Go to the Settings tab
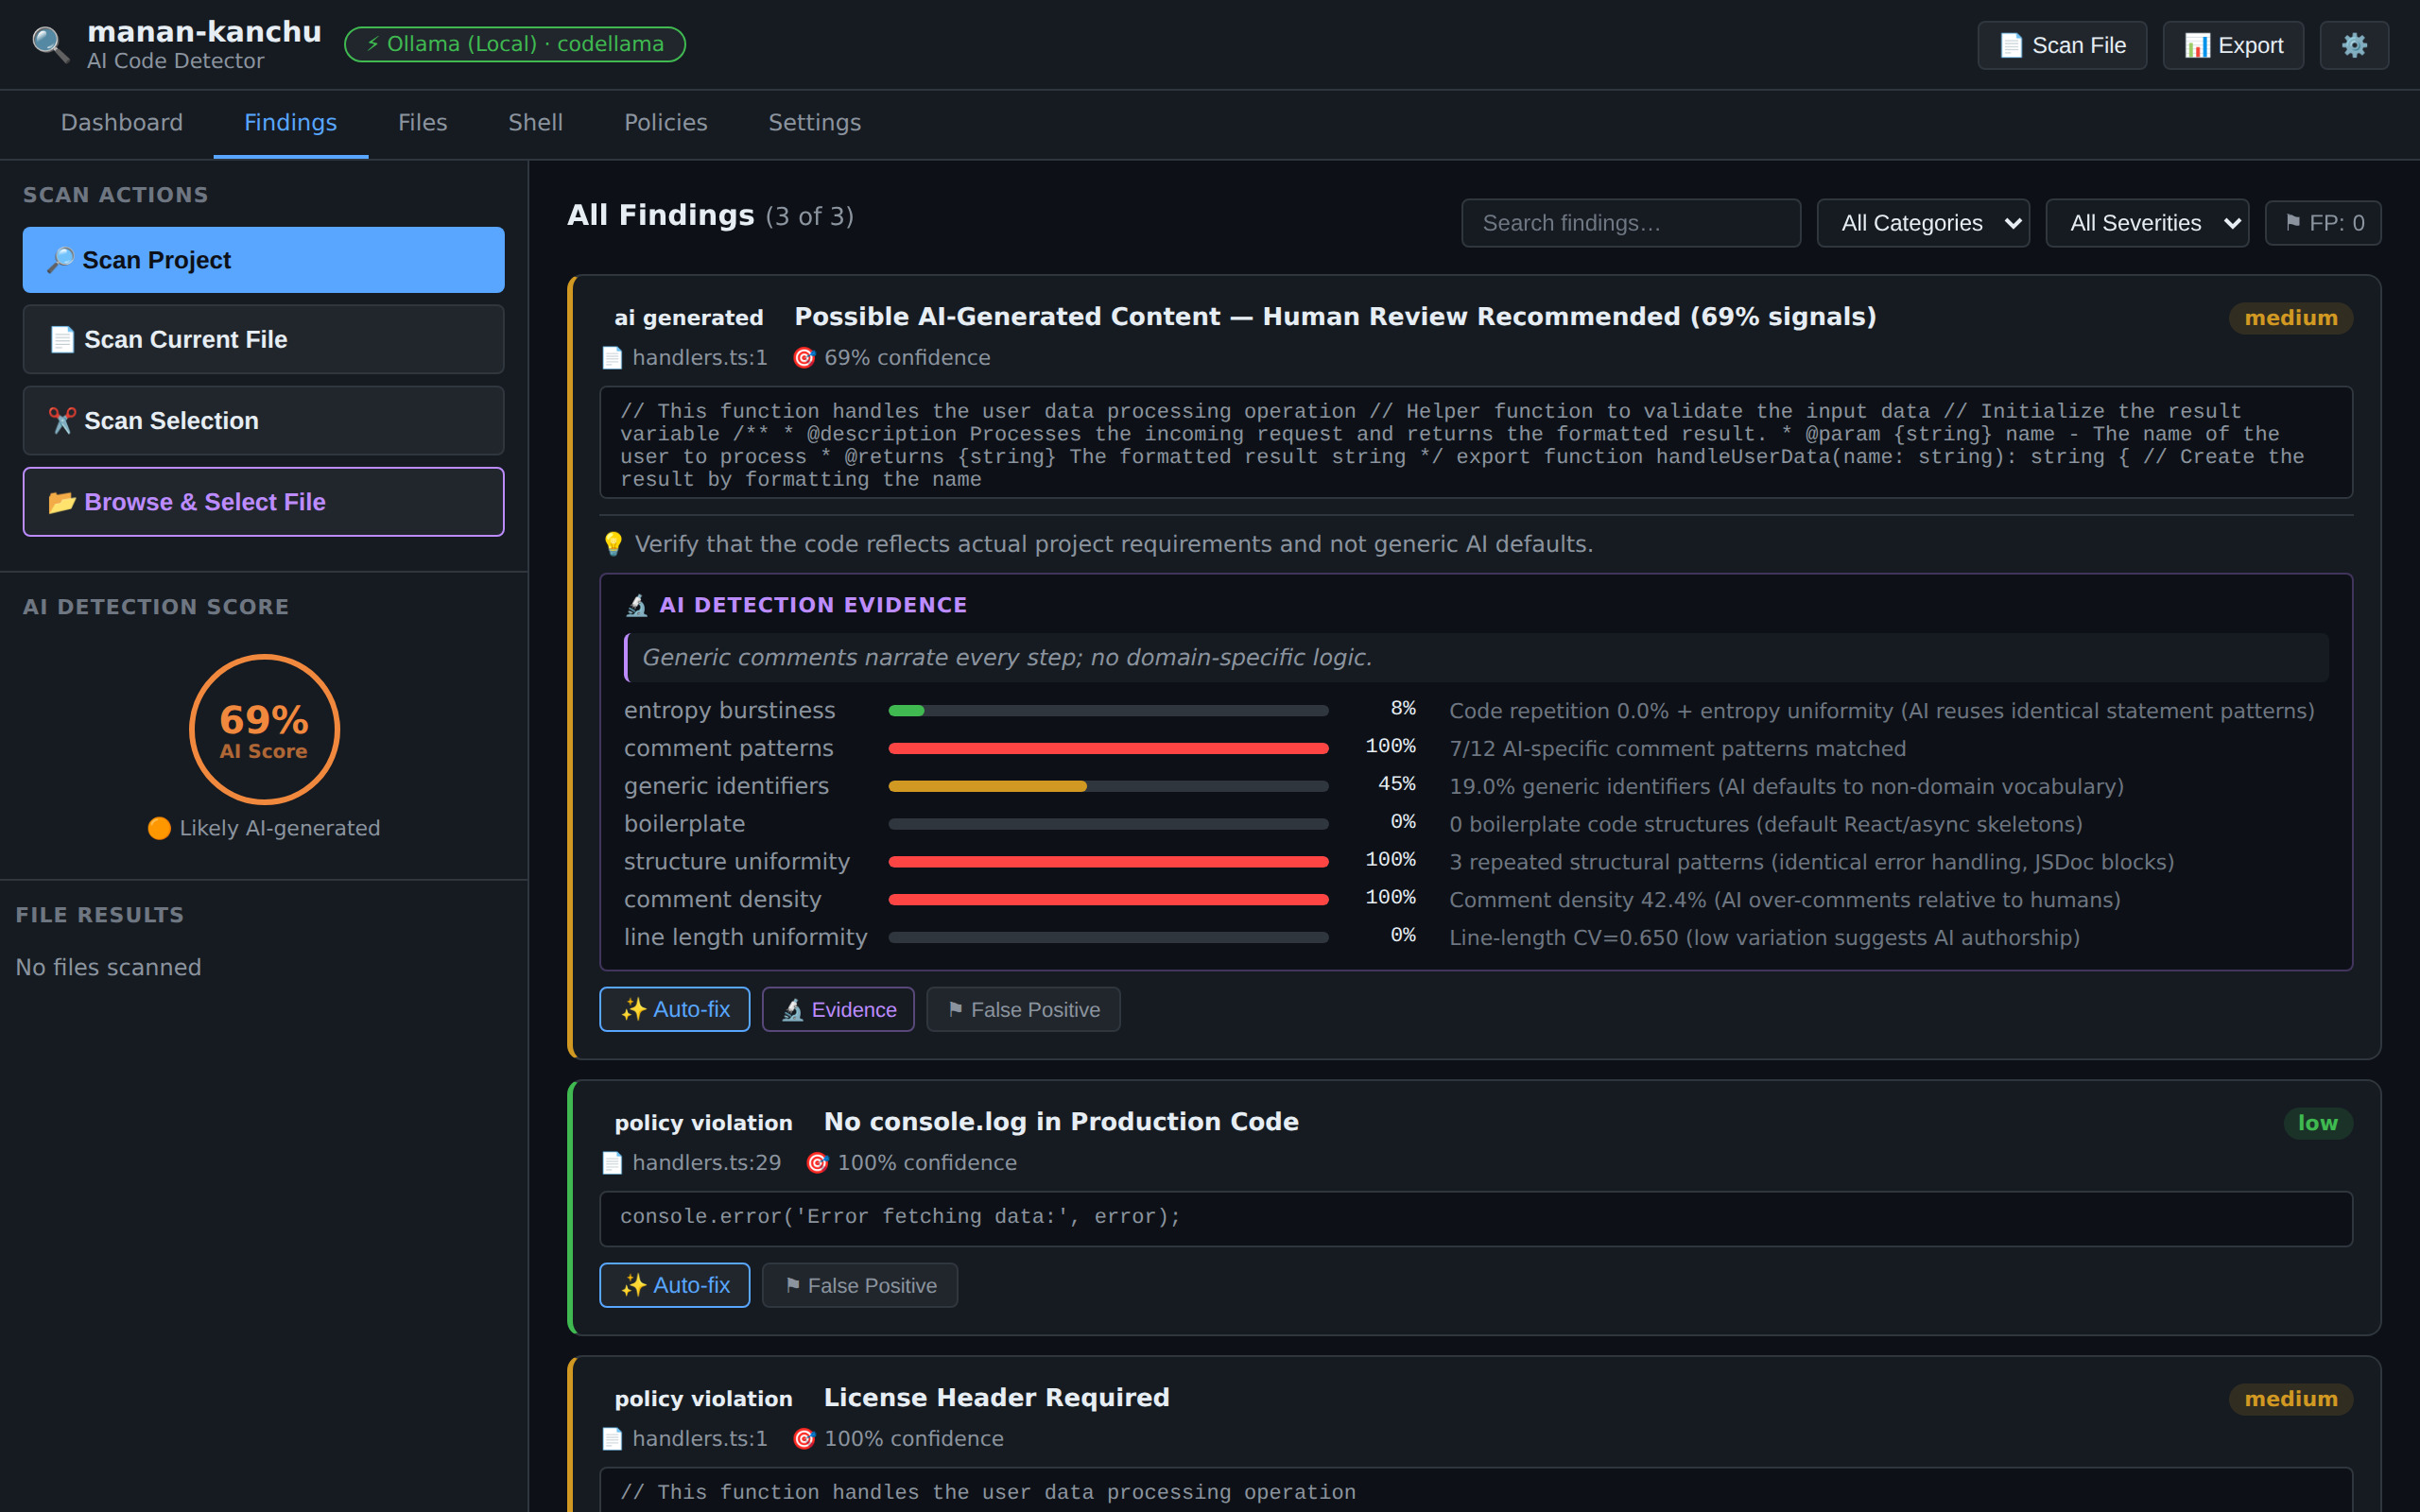This screenshot has width=2420, height=1512. click(x=815, y=123)
